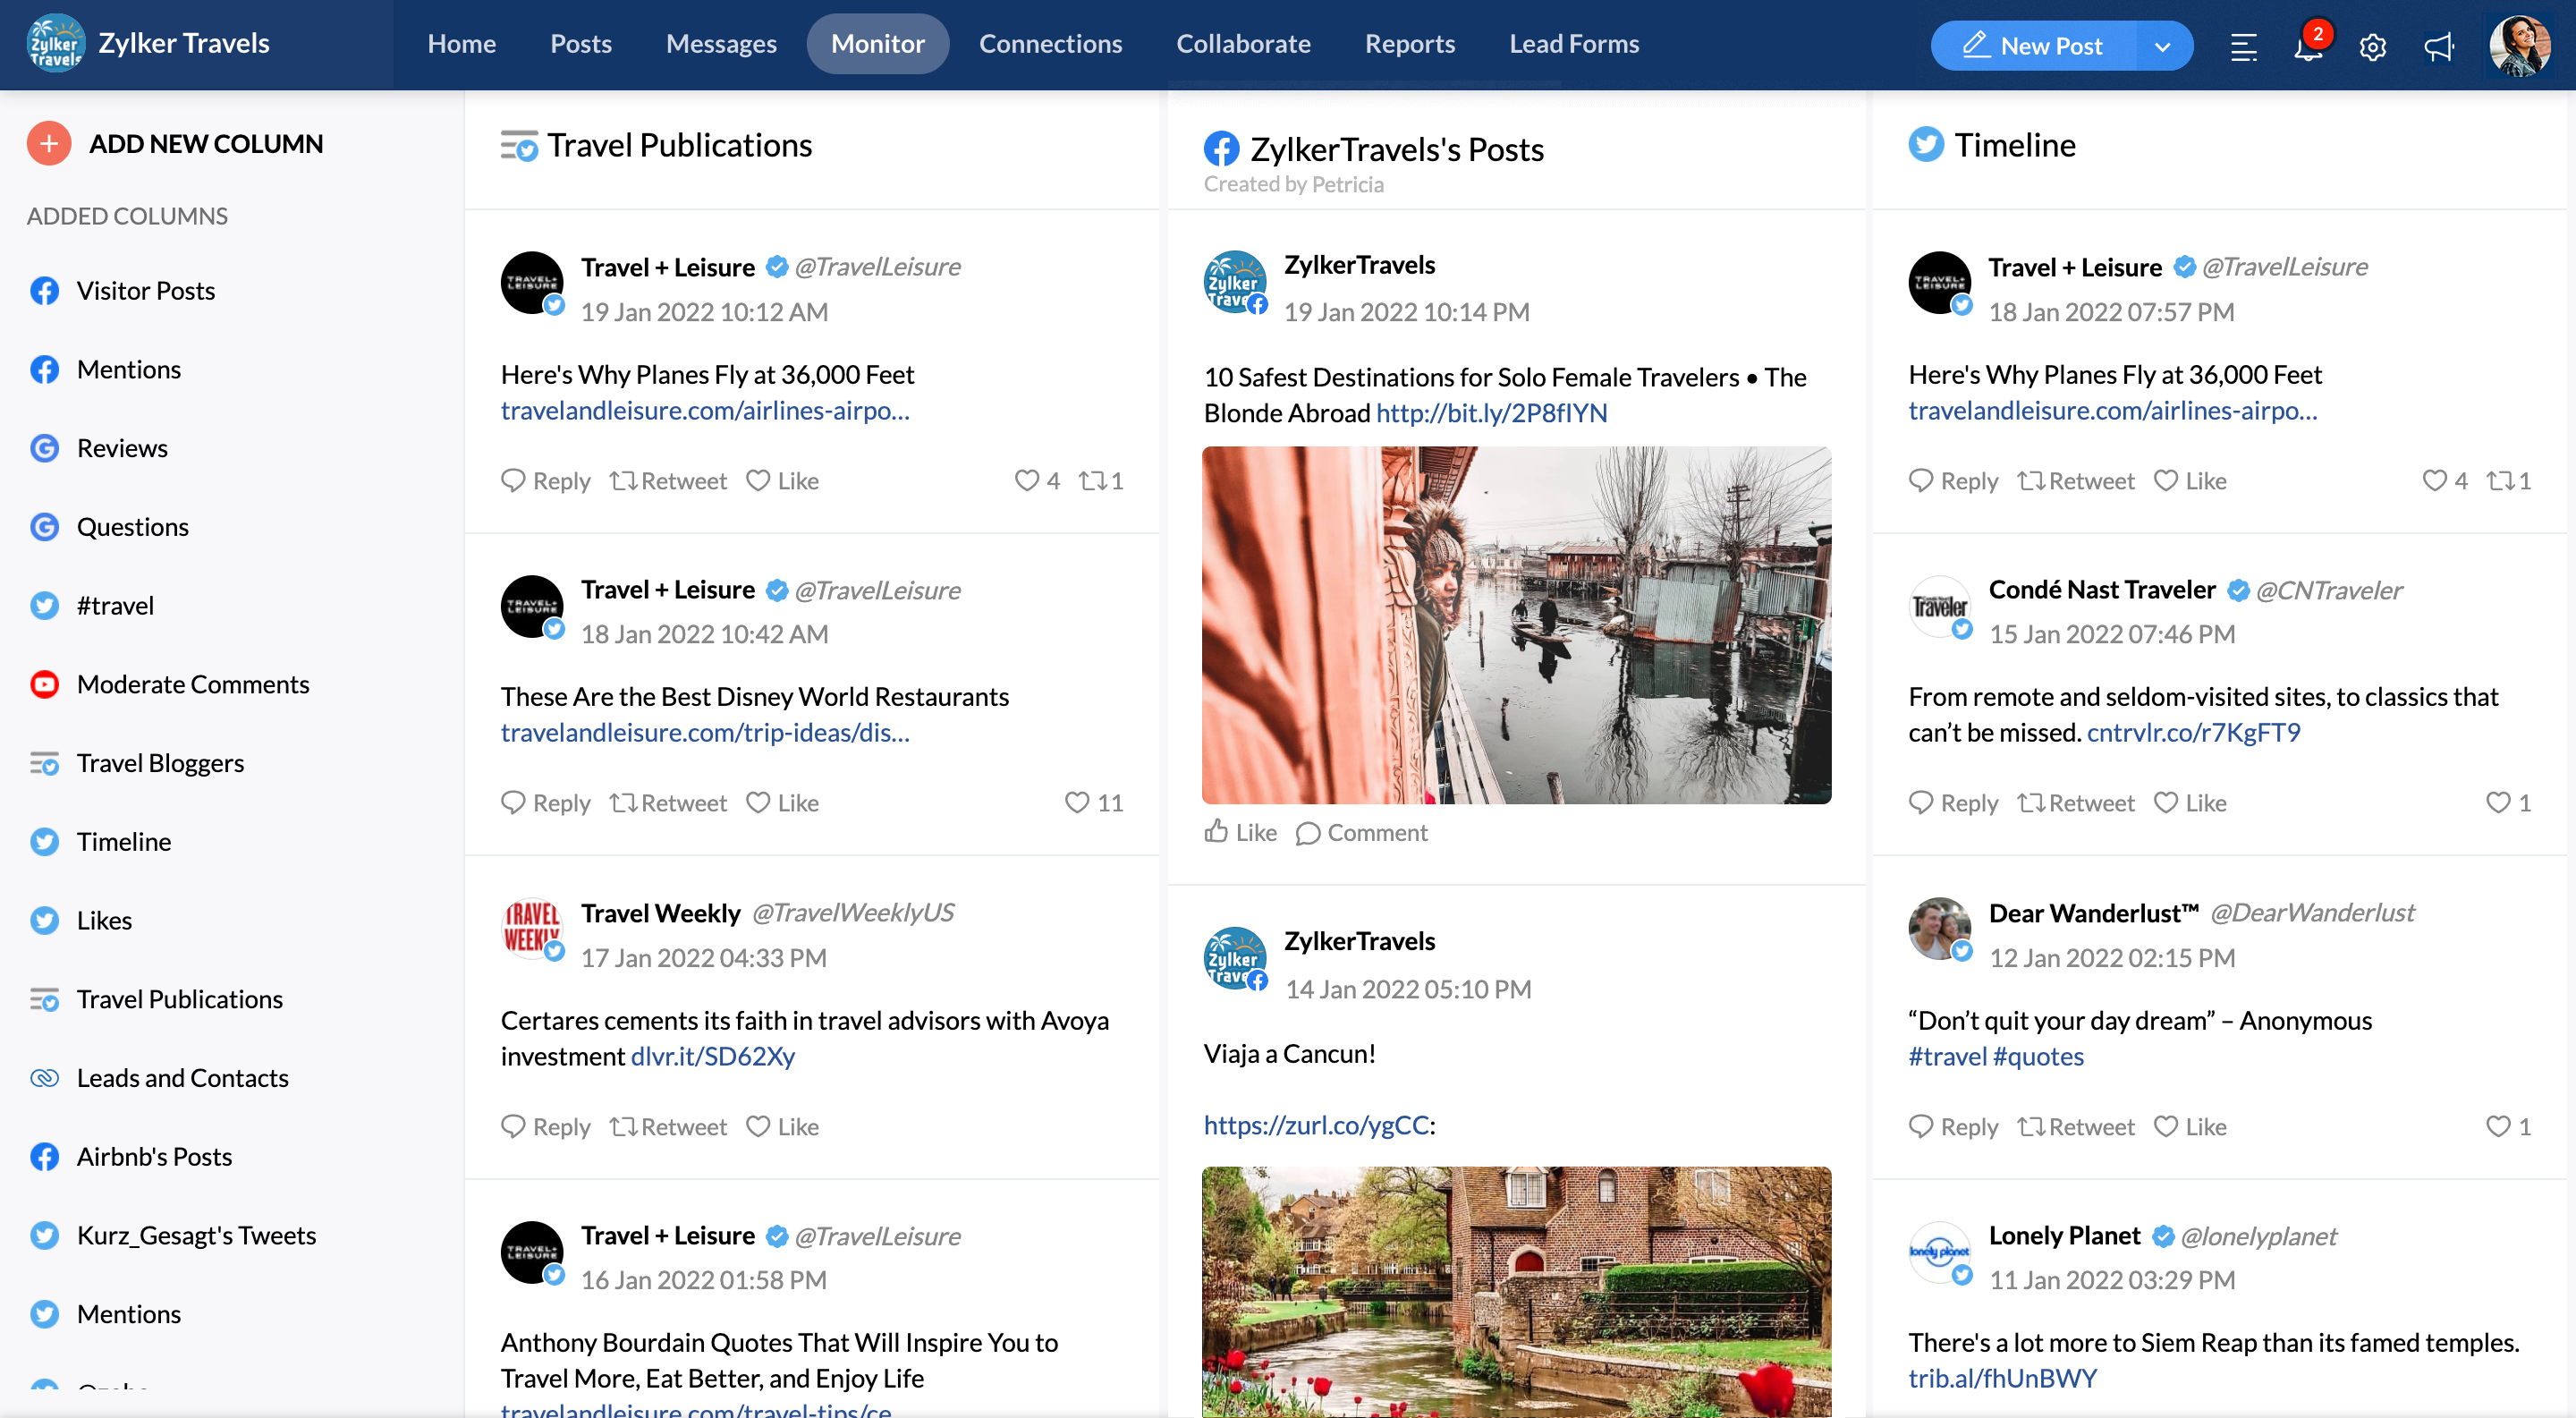Open the Cancun post village photo
The width and height of the screenshot is (2576, 1418).
pyautogui.click(x=1516, y=1290)
